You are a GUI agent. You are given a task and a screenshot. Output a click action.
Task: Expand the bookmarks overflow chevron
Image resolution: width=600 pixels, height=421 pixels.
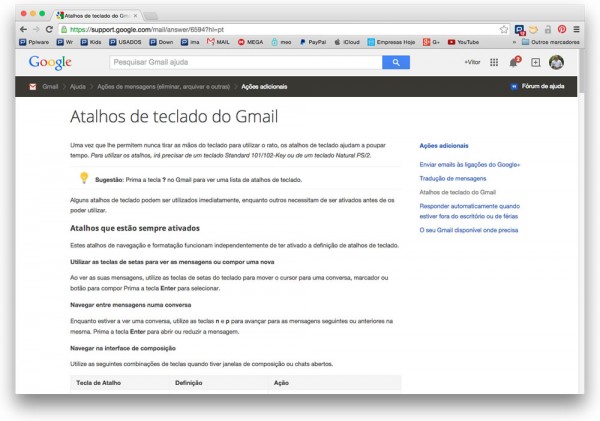pos(514,42)
